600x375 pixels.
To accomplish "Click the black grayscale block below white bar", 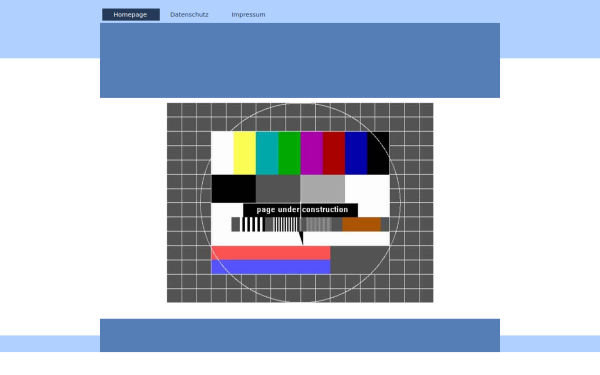I will point(233,189).
